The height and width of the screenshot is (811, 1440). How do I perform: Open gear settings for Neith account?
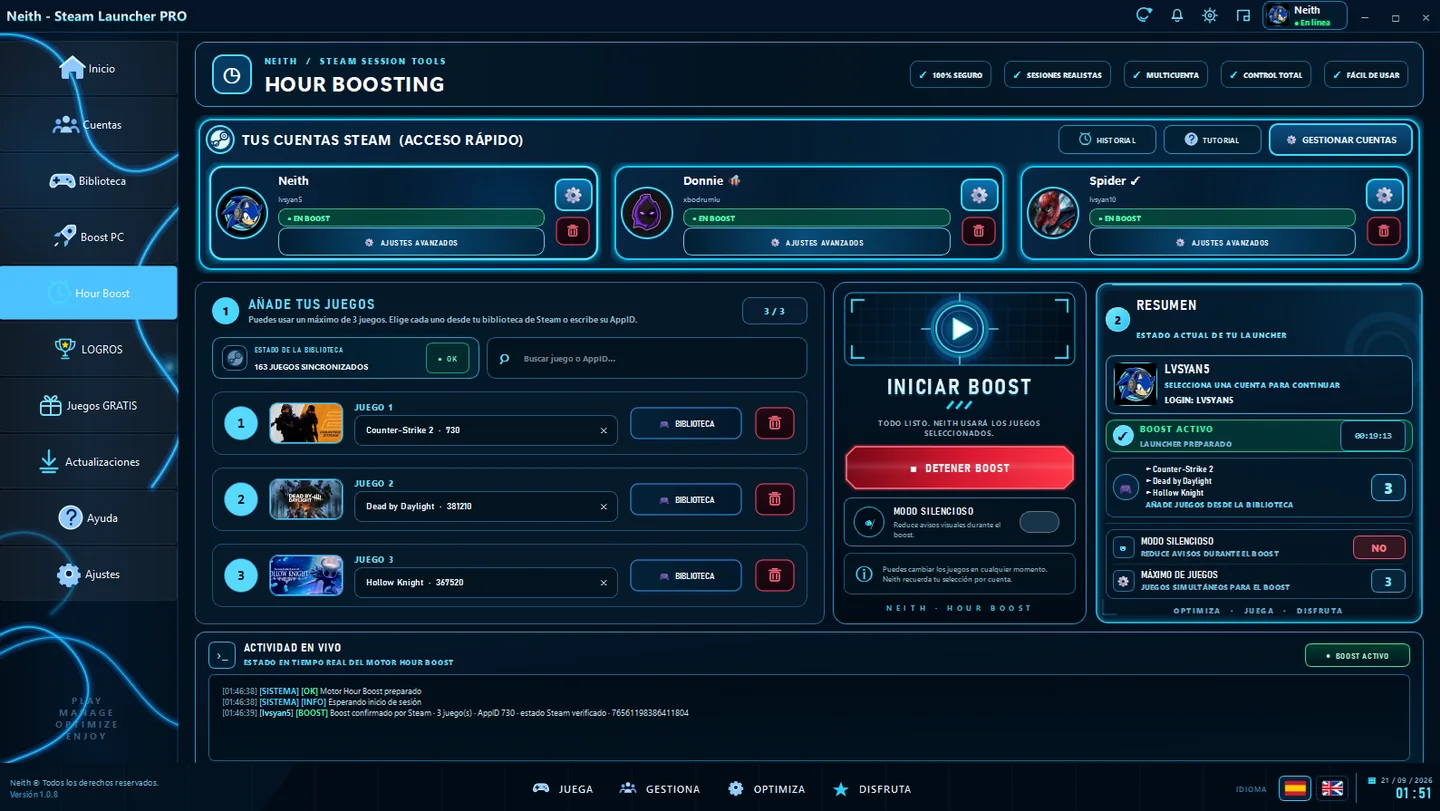point(573,195)
